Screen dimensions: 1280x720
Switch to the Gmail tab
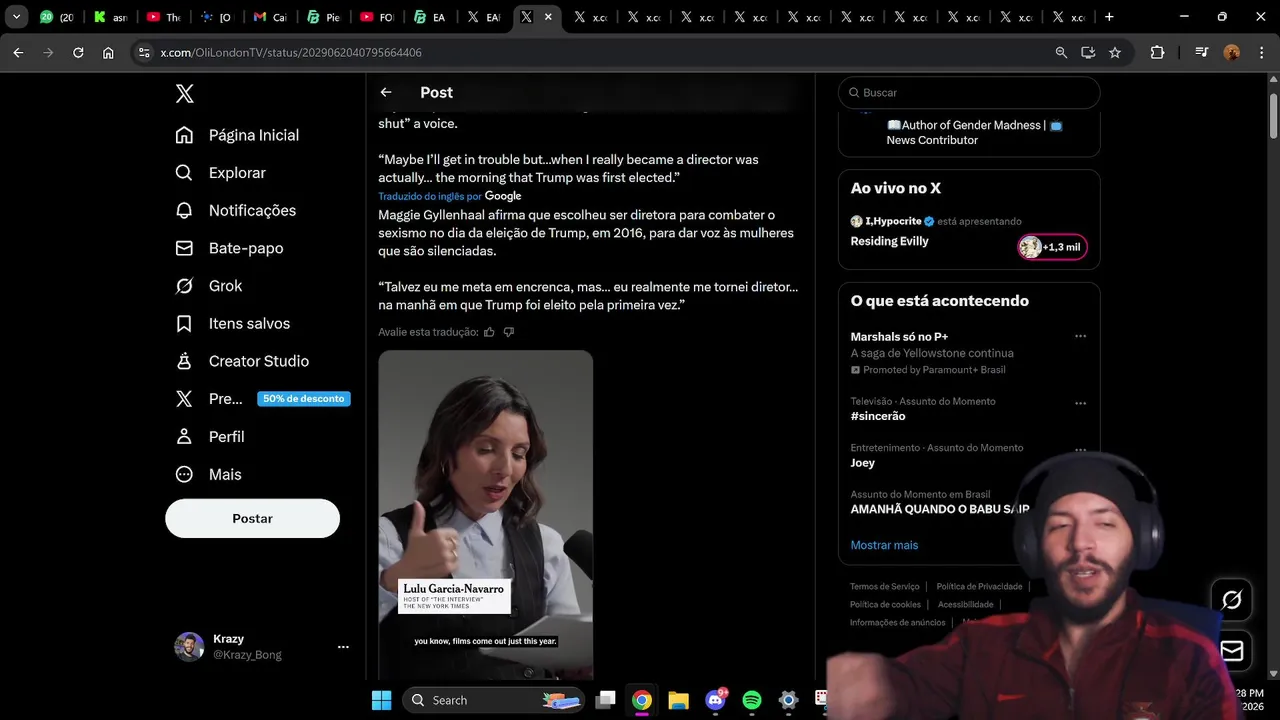click(270, 17)
